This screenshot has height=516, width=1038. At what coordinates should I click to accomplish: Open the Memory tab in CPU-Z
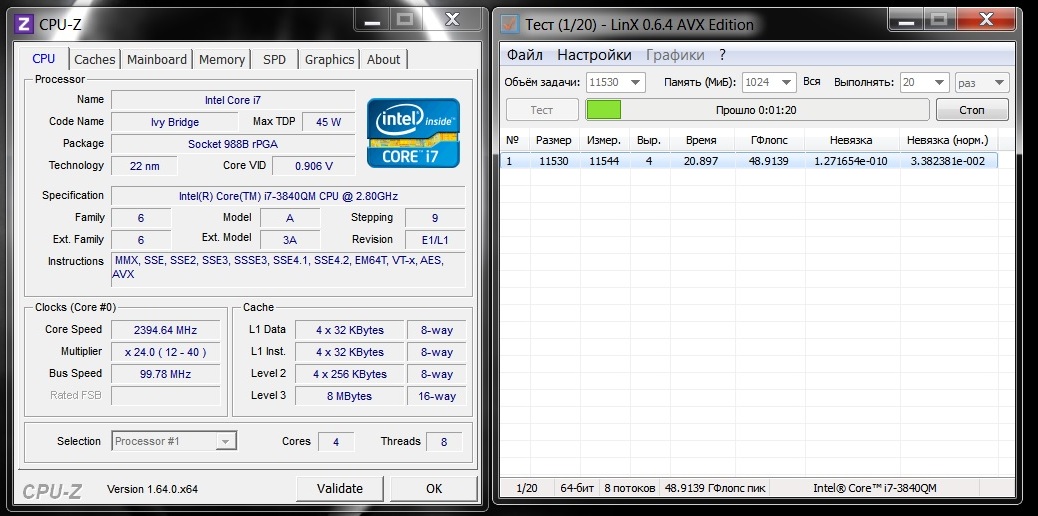222,60
